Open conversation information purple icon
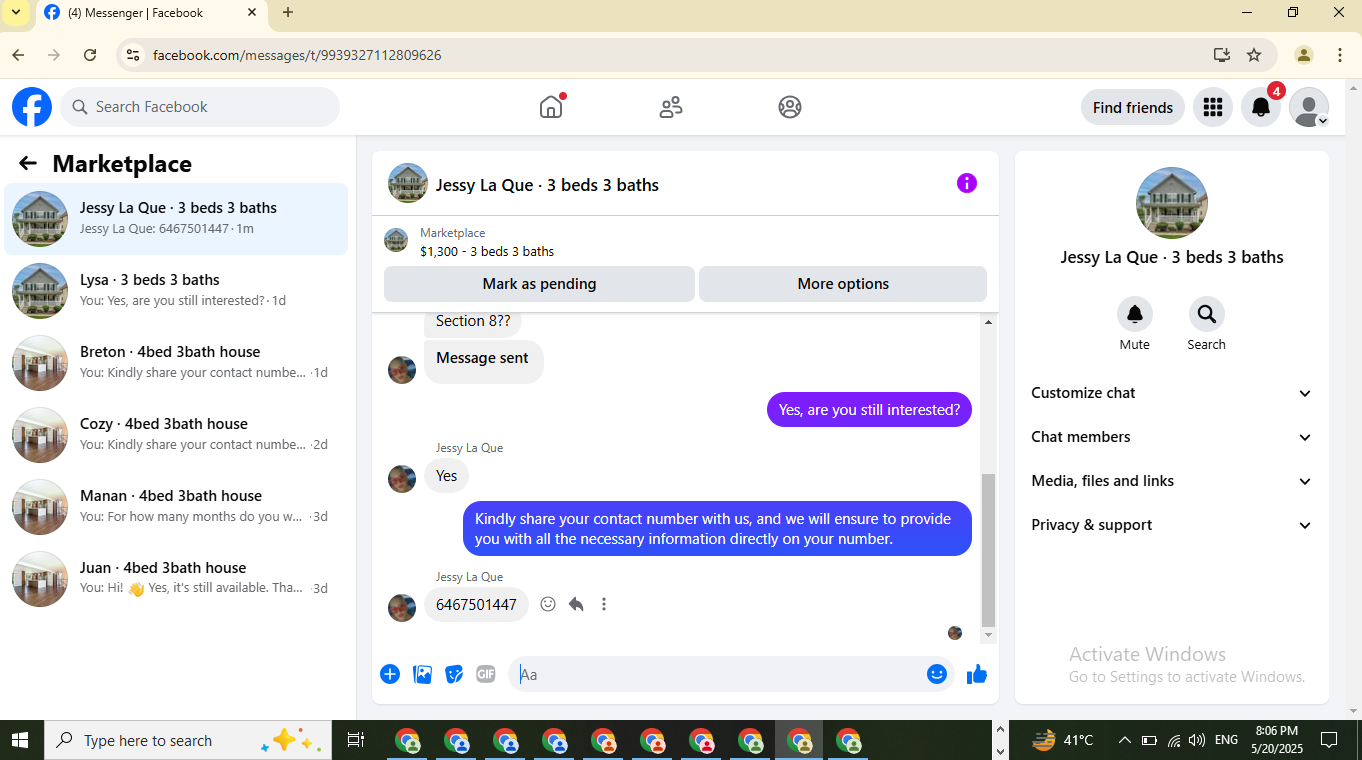1362x760 pixels. (967, 183)
